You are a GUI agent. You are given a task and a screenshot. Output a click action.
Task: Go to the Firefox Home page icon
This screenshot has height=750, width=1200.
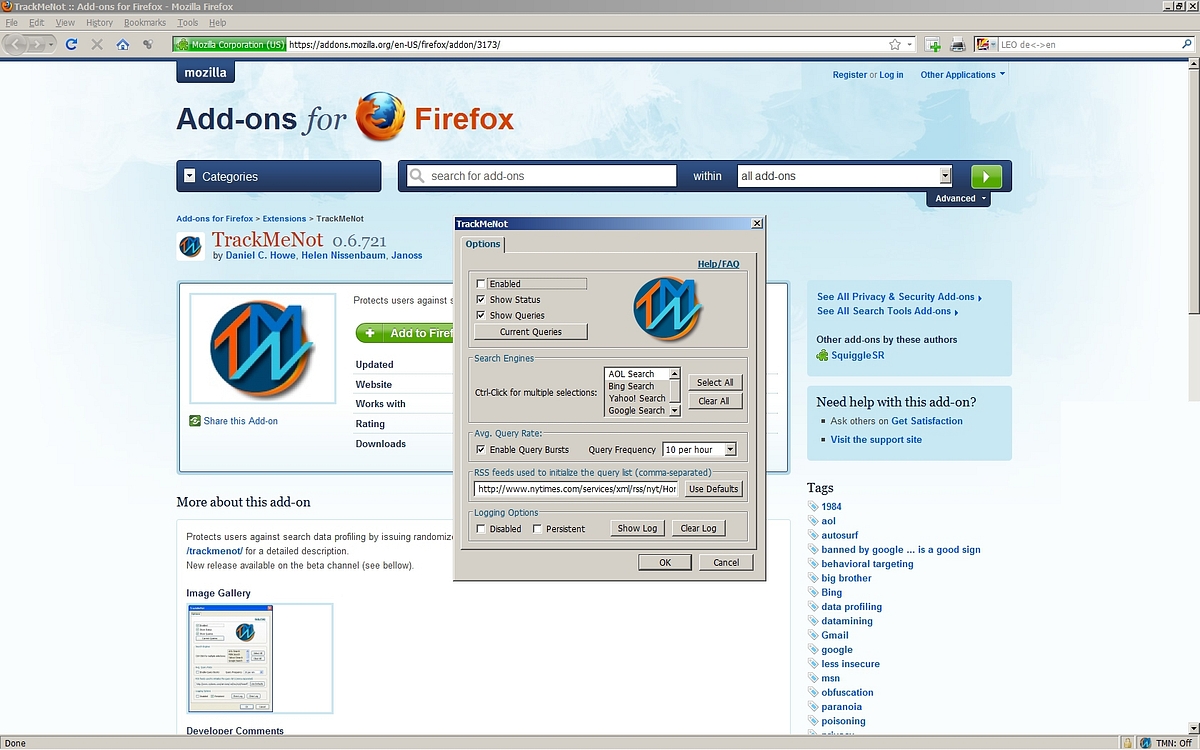(123, 44)
